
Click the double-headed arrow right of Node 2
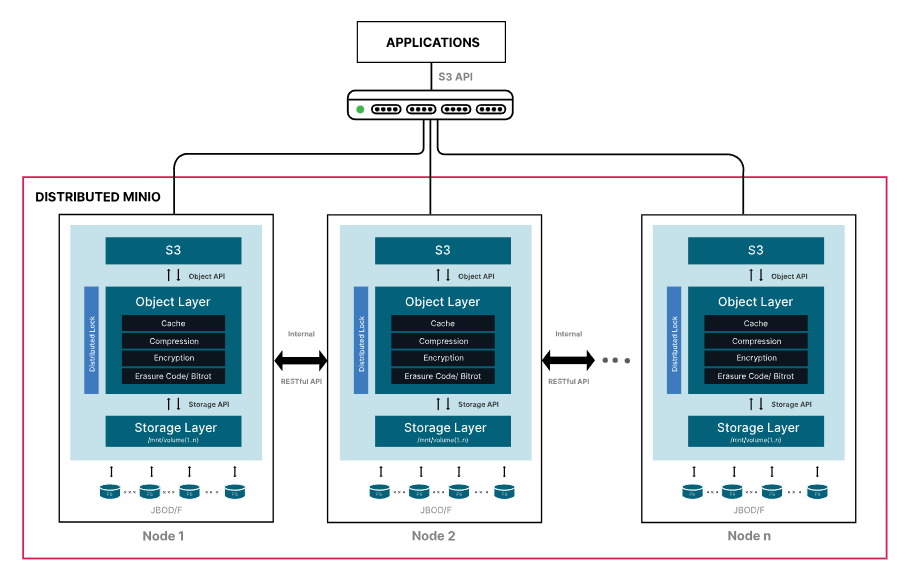pos(568,361)
